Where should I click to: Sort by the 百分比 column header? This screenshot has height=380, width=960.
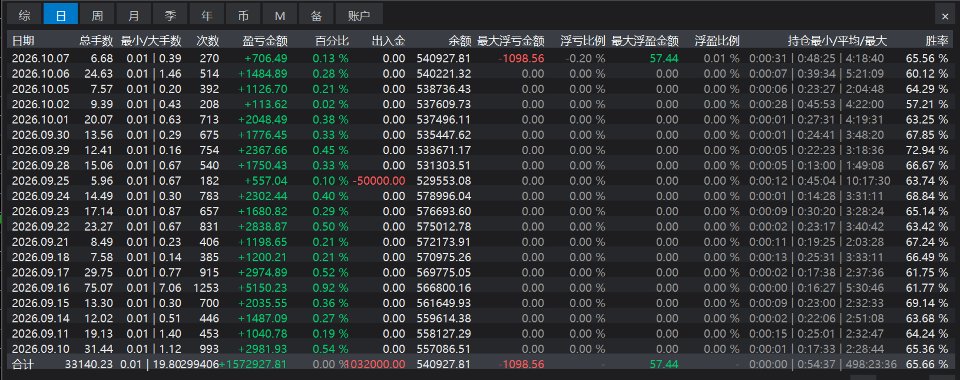(x=332, y=41)
